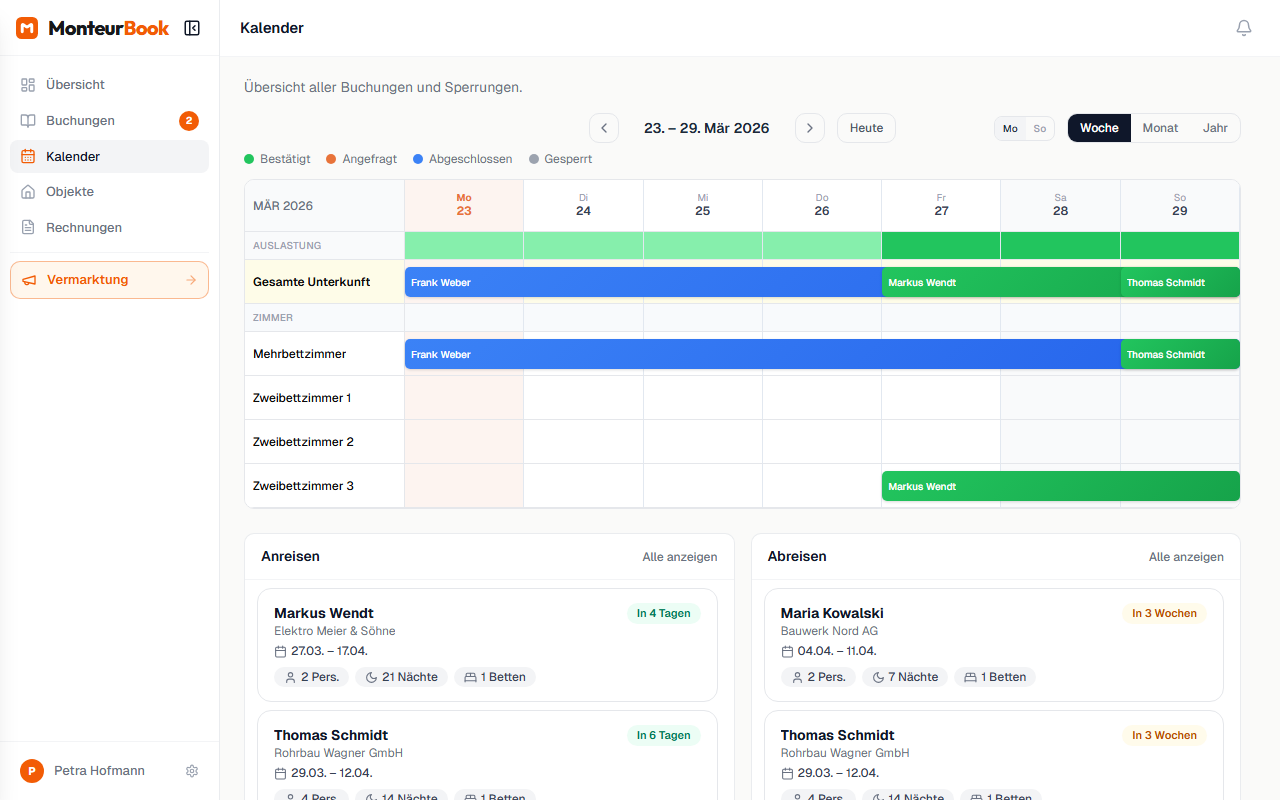This screenshot has width=1280, height=800.
Task: Open Buchungen in the sidebar
Action: tap(80, 121)
